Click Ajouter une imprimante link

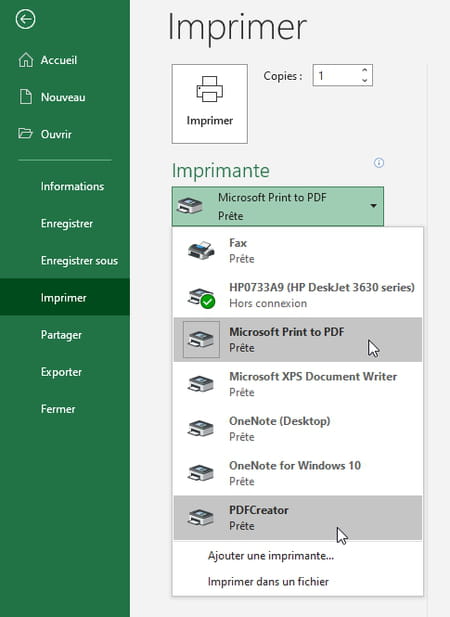coord(271,556)
